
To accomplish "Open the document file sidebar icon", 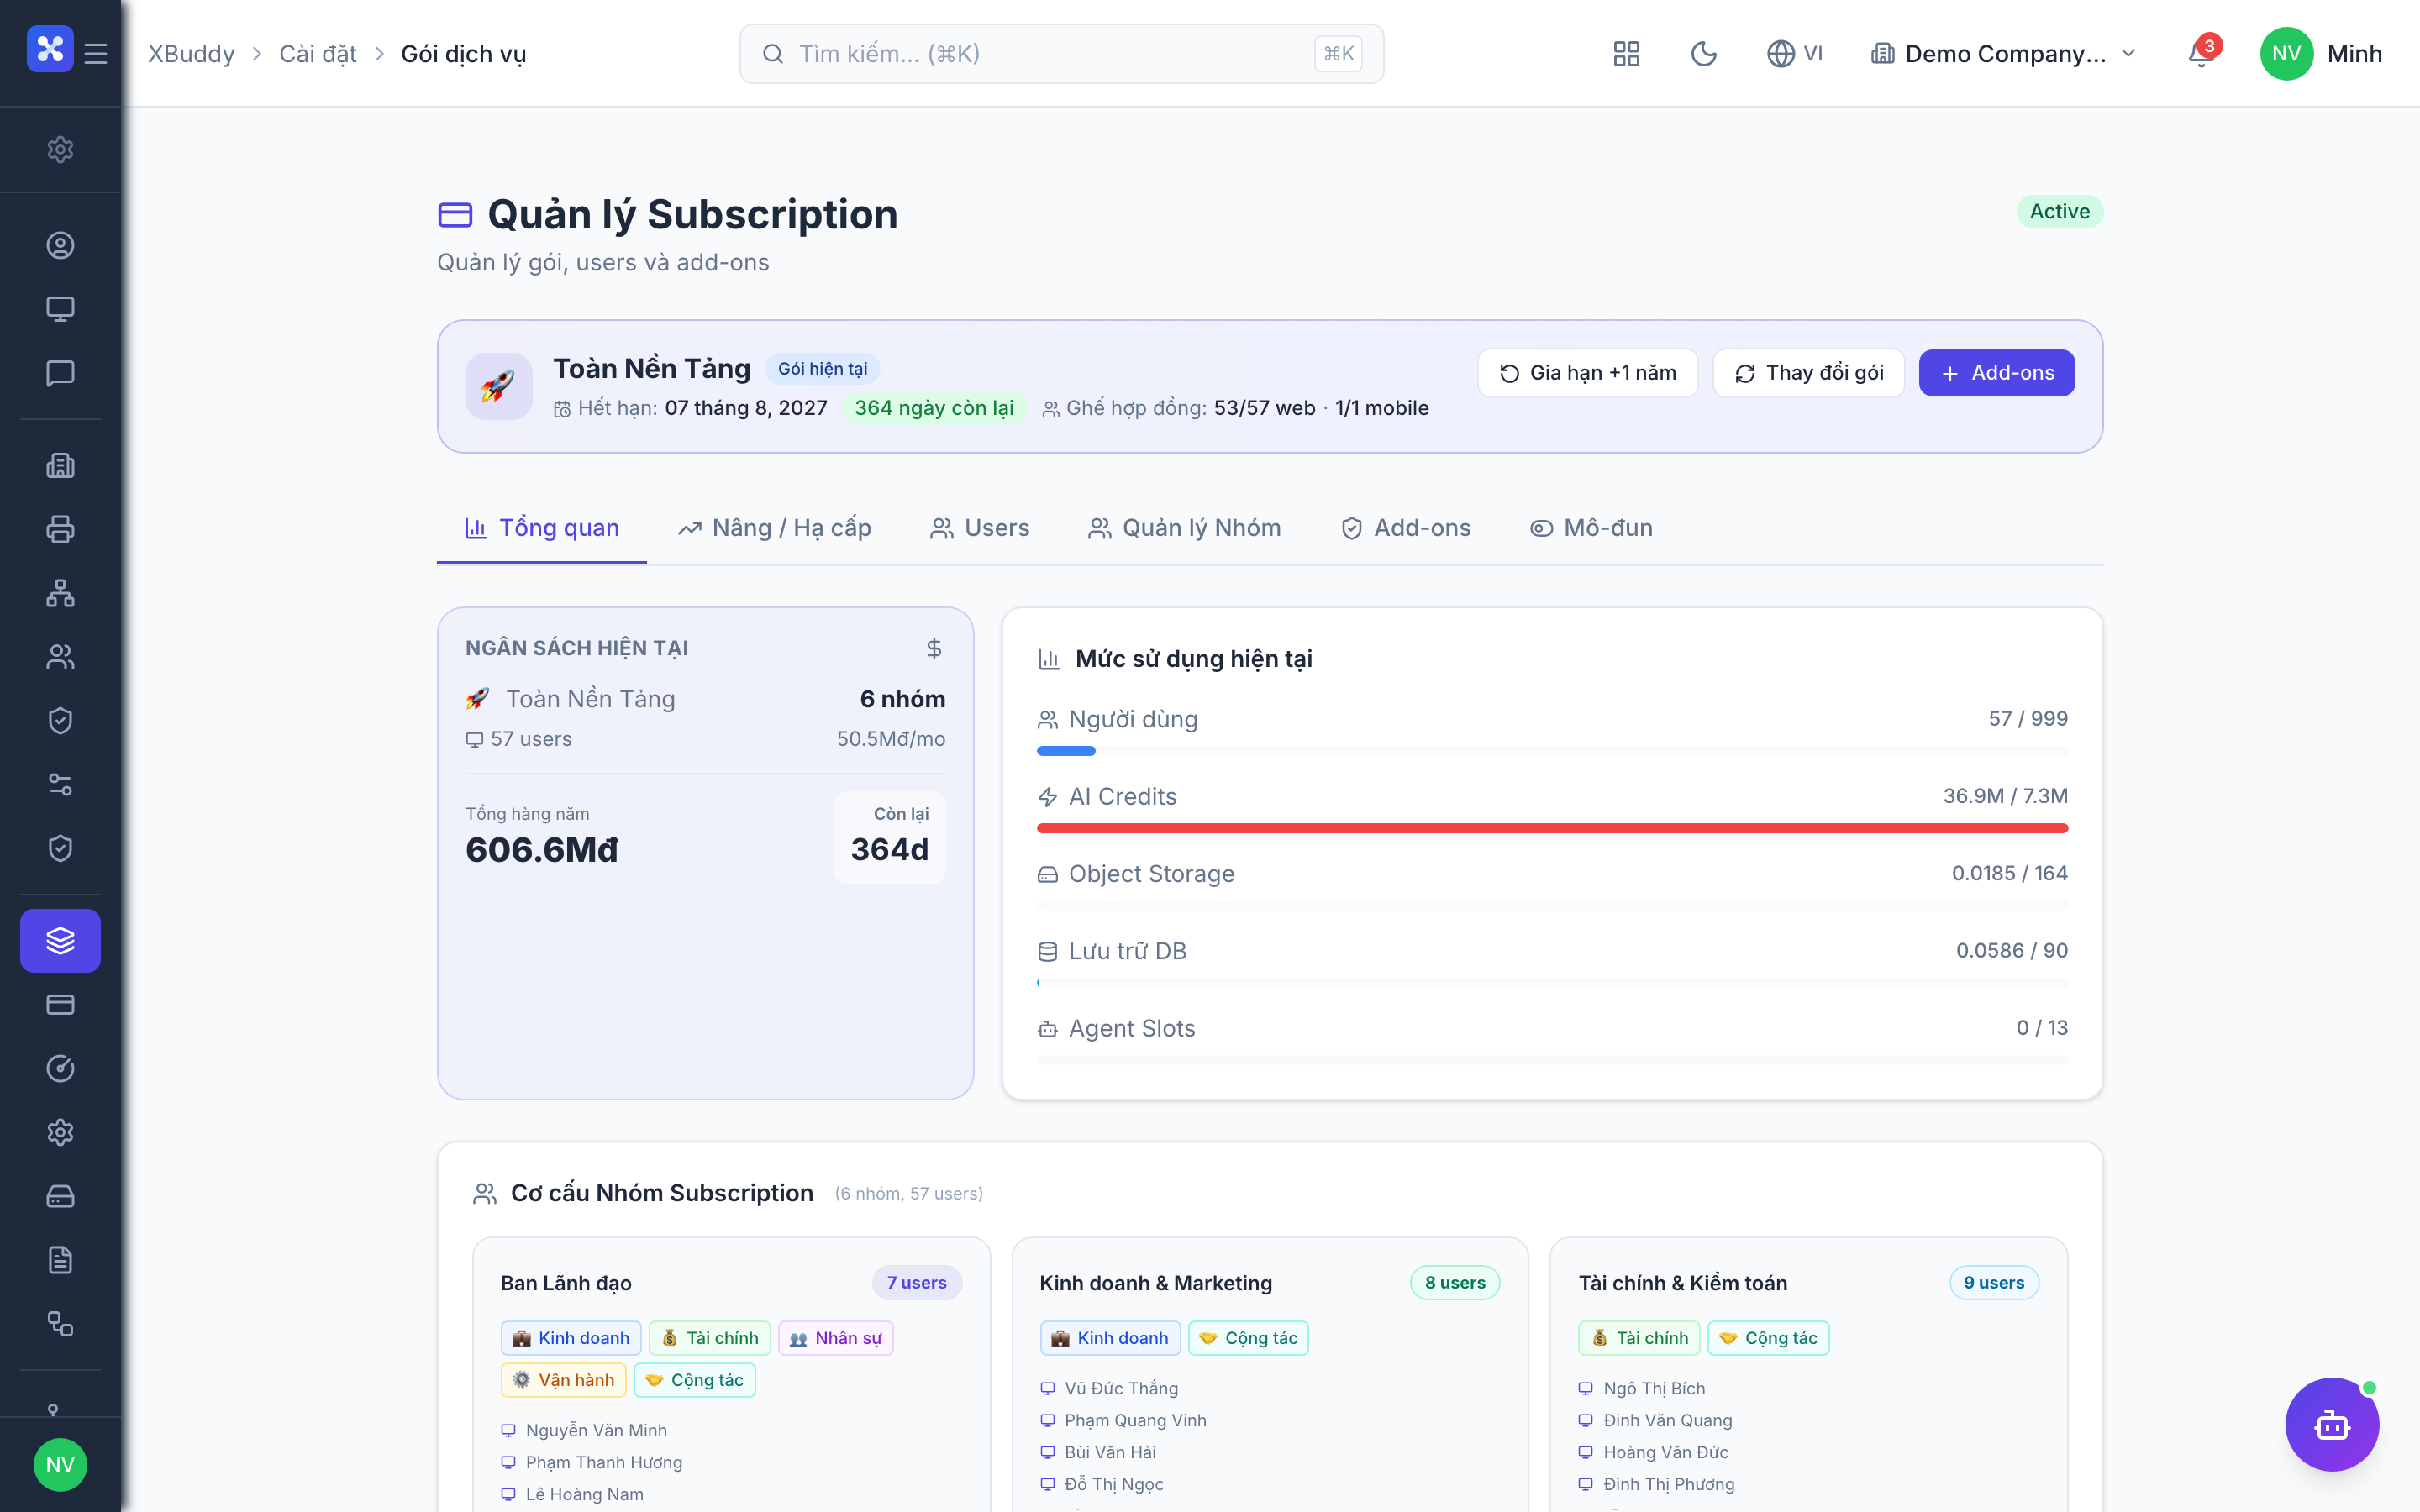I will (x=60, y=1261).
